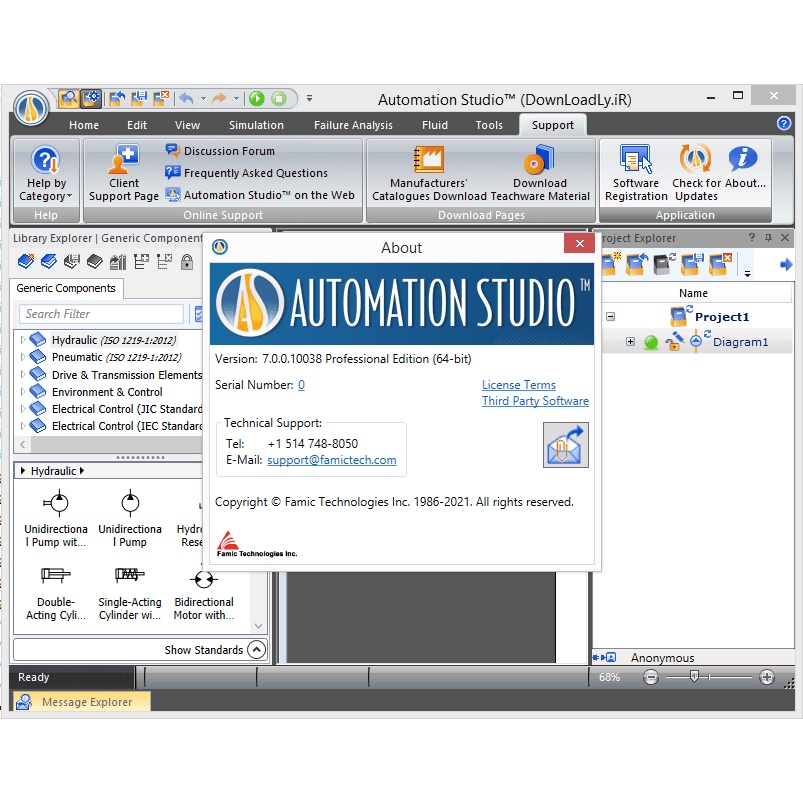Start simulation with the green play button

(x=257, y=98)
